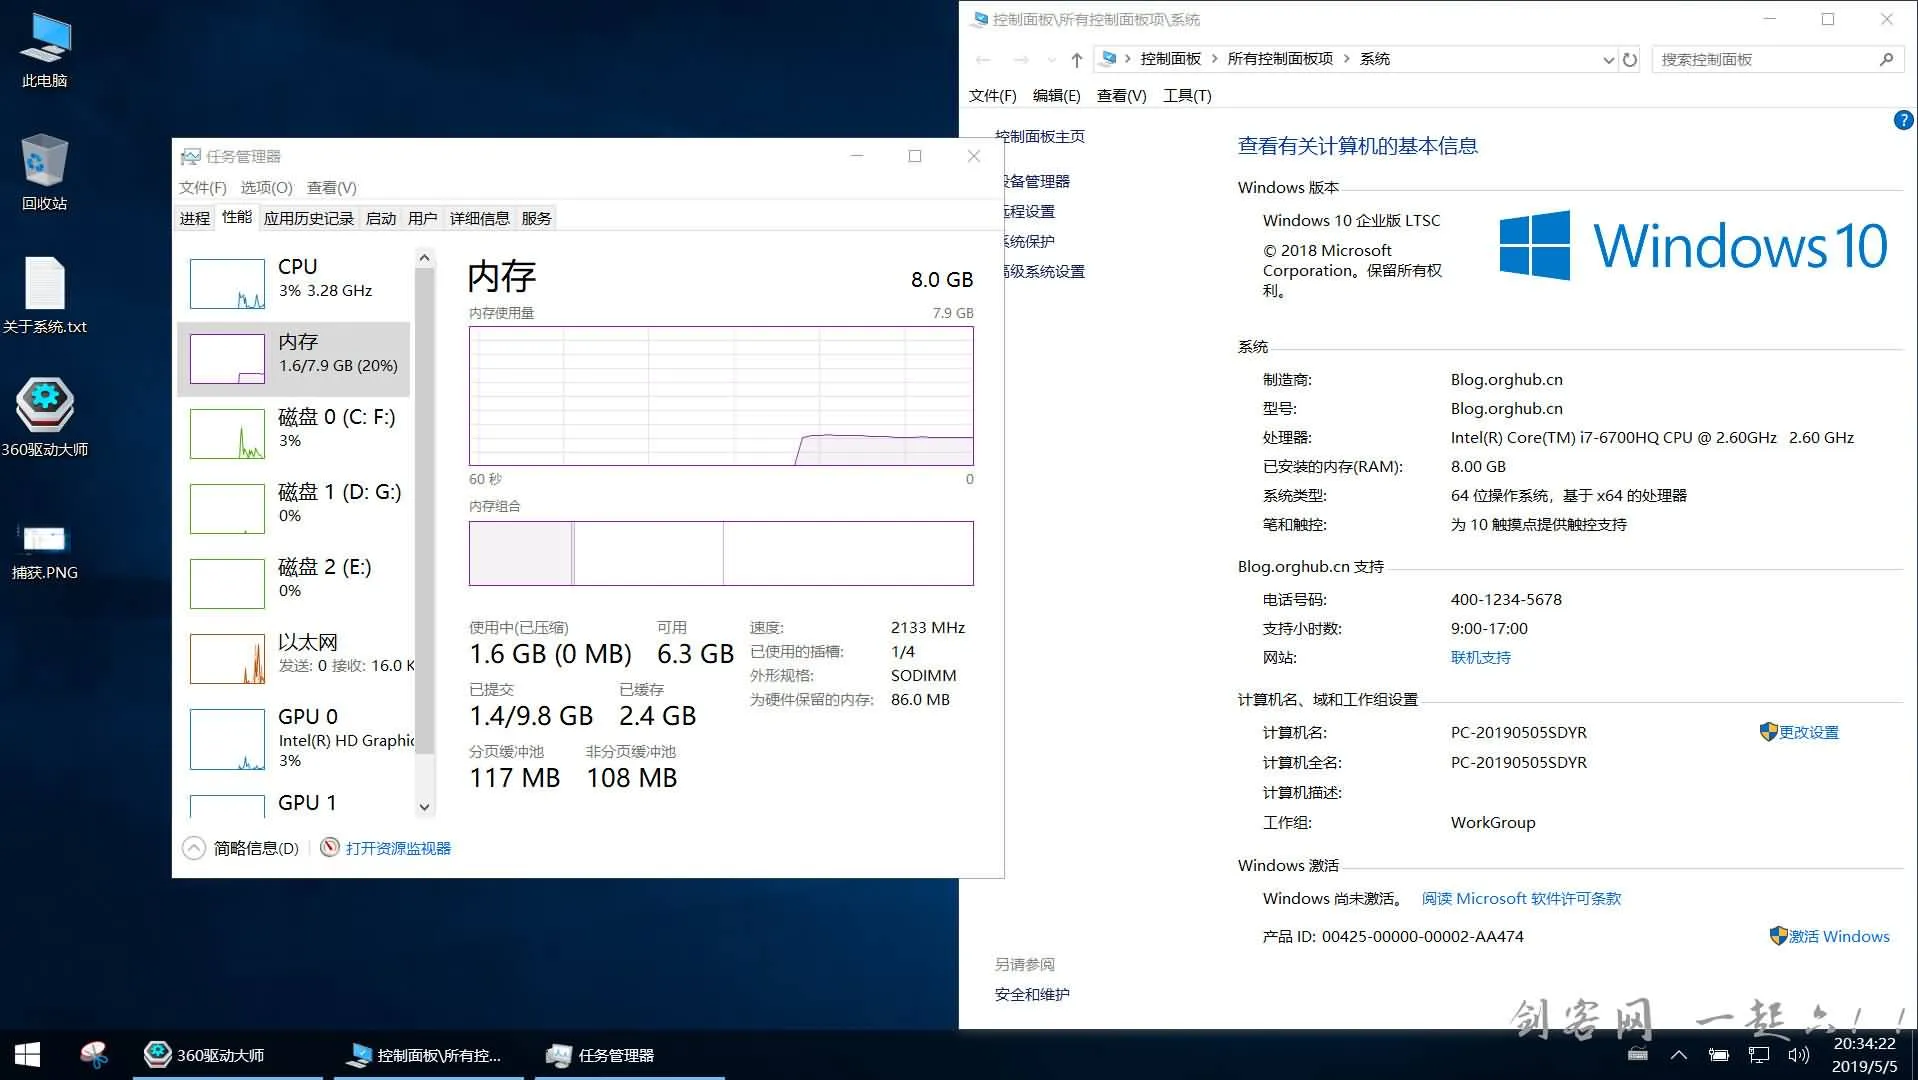Open the Windows Start menu
This screenshot has width=1918, height=1080.
coord(27,1055)
